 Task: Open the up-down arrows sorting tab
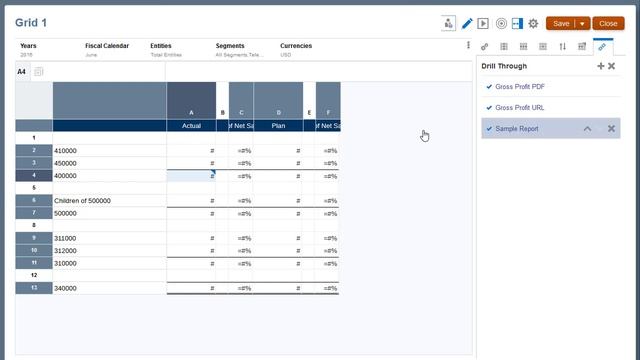click(562, 47)
